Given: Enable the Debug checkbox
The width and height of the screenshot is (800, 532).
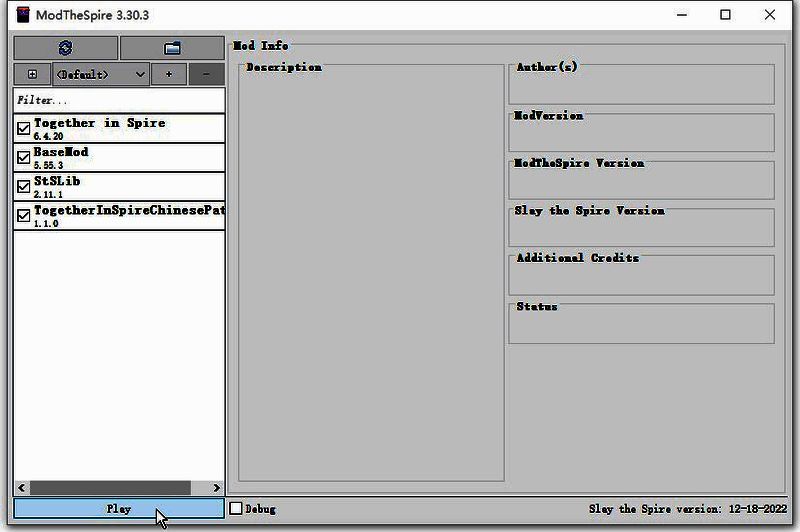Looking at the screenshot, I should [236, 508].
